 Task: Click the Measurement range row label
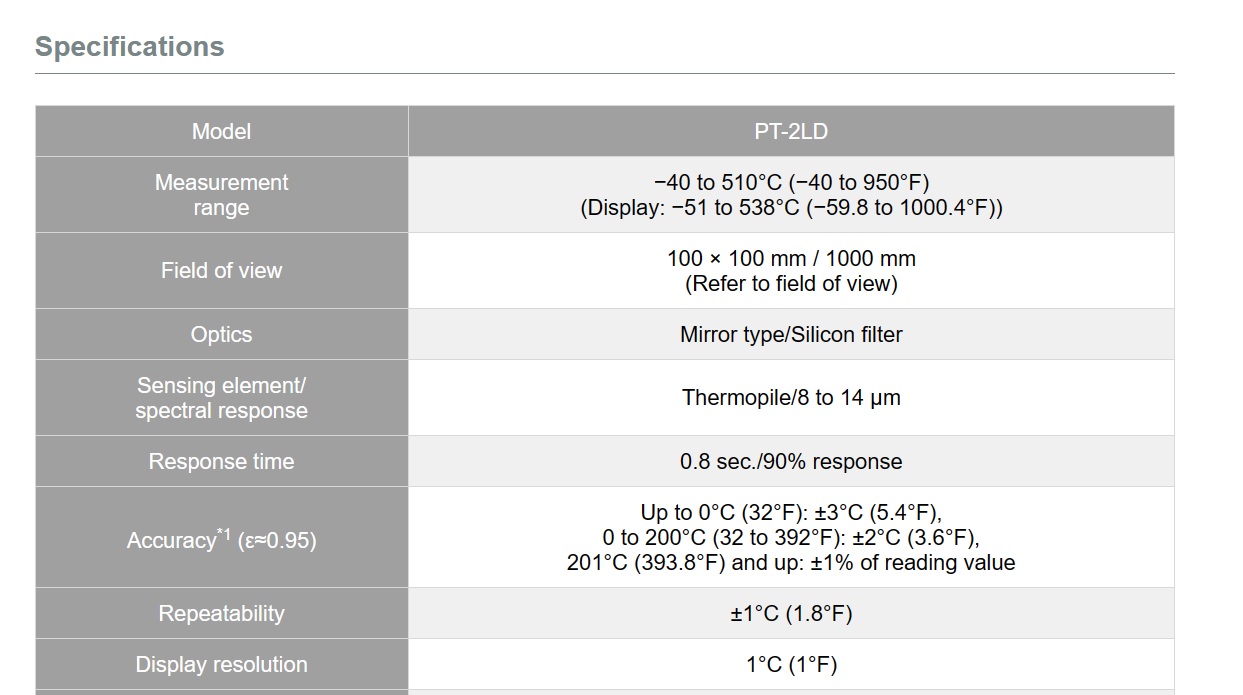(221, 195)
